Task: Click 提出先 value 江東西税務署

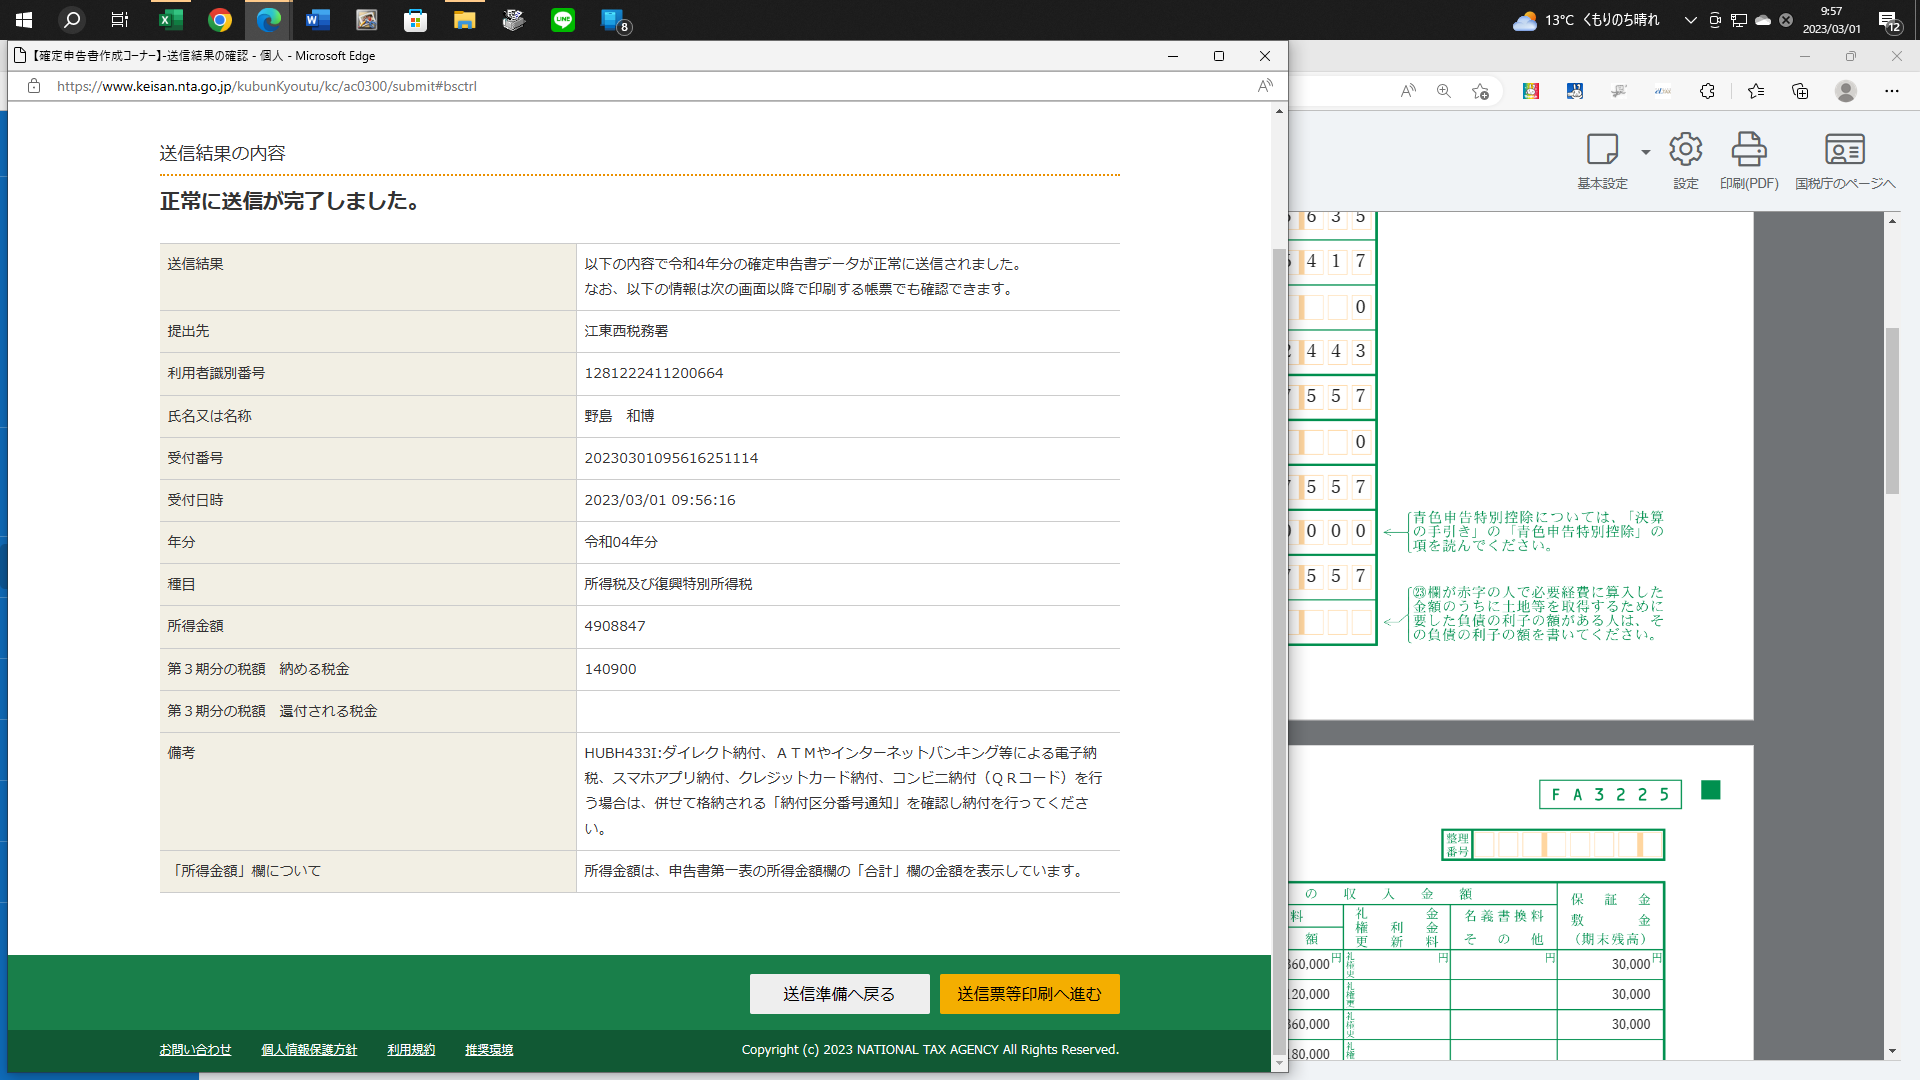Action: (626, 331)
